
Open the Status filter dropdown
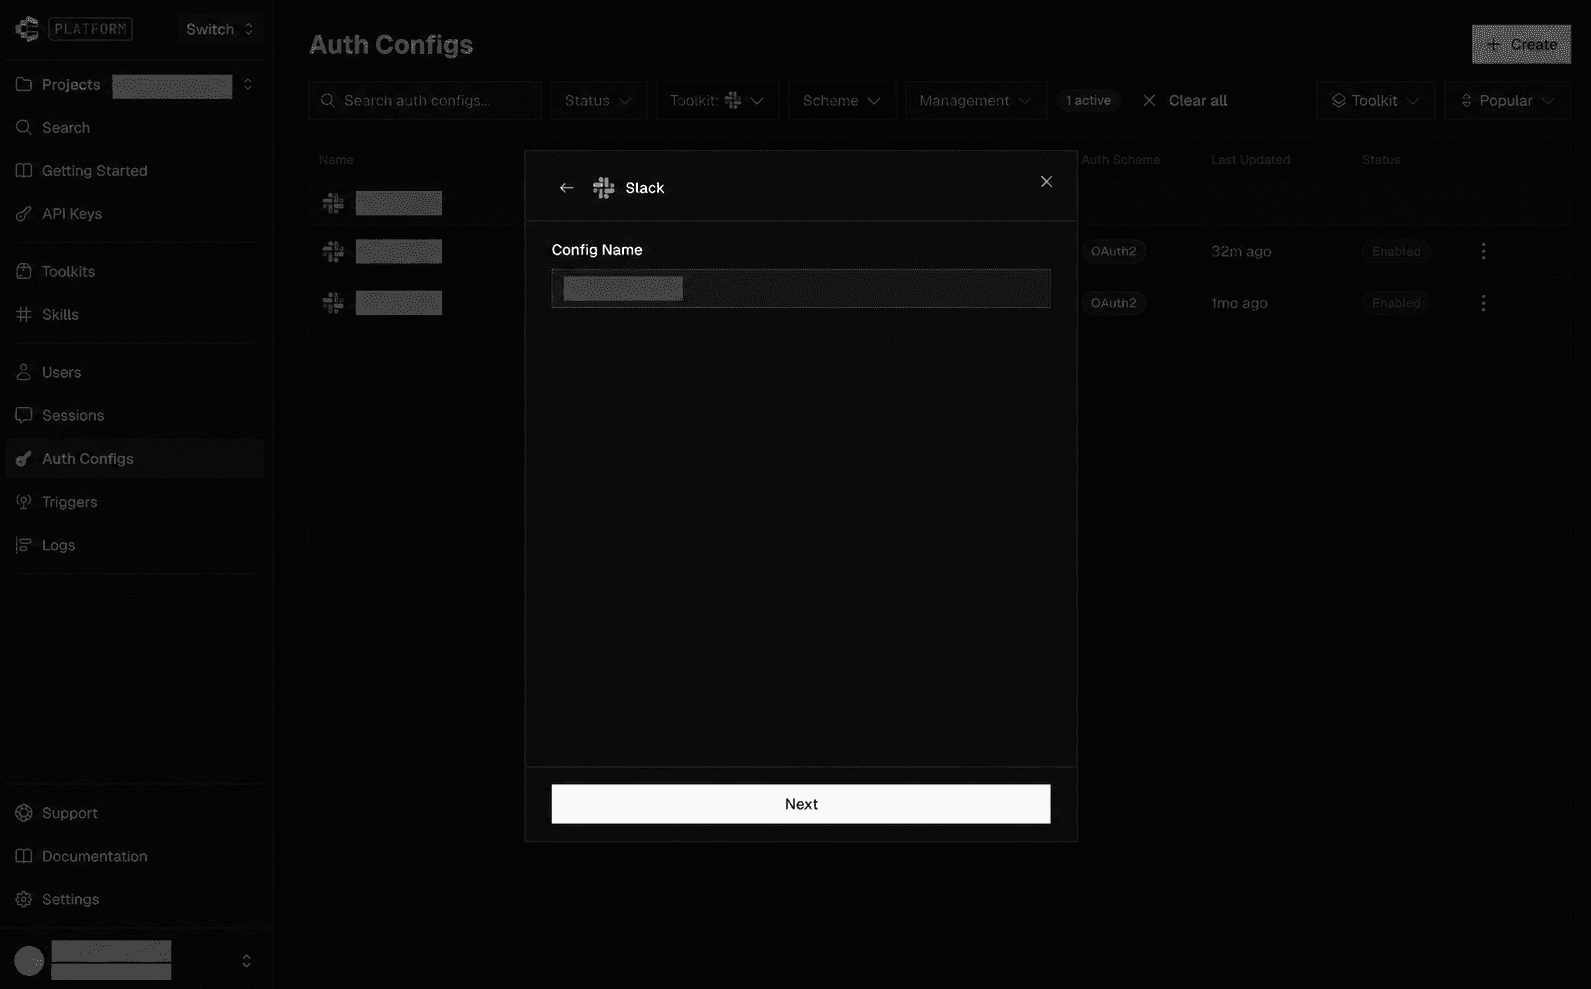598,101
